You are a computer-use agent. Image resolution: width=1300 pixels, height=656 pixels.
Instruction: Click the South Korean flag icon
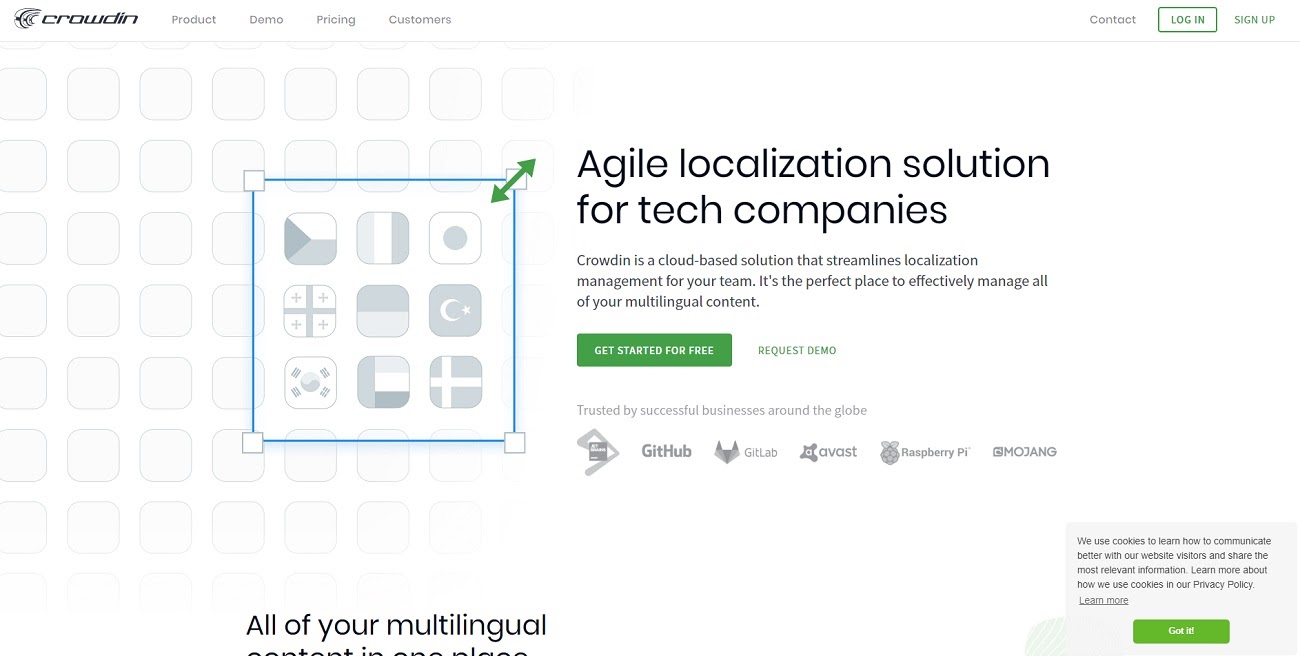[310, 383]
